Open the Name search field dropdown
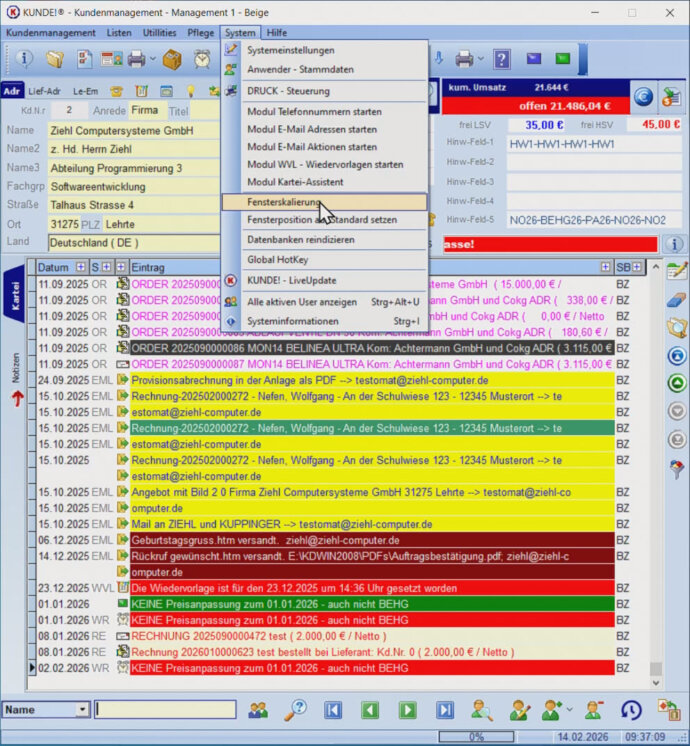Image resolution: width=690 pixels, height=746 pixels. 82,710
